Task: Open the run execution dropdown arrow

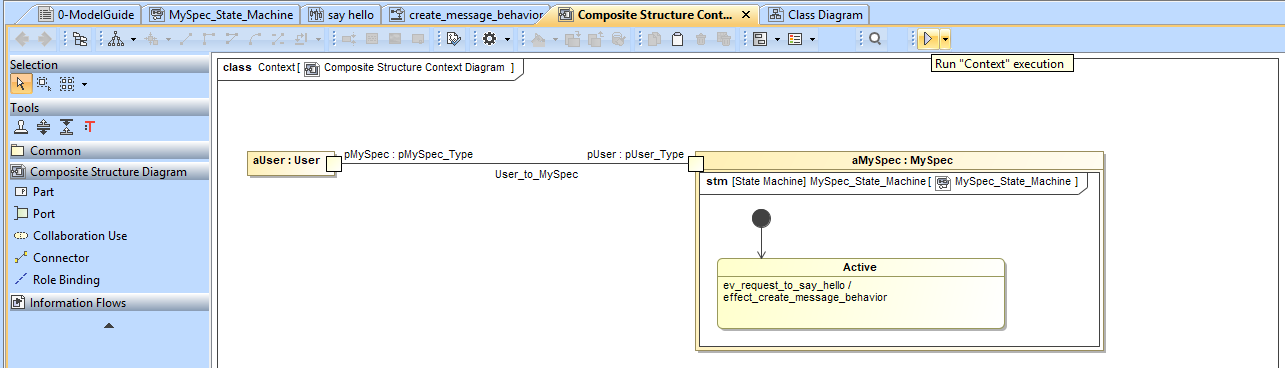Action: coord(945,39)
